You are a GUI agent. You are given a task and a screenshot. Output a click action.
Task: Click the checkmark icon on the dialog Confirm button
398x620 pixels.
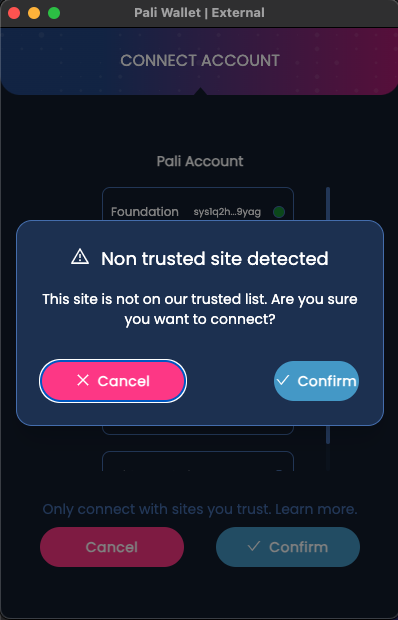(283, 380)
